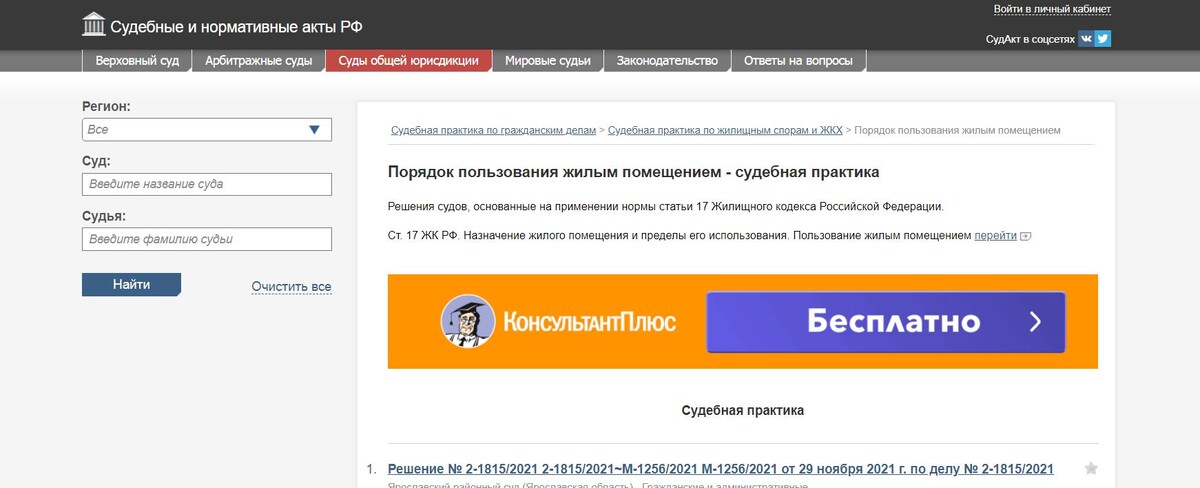Select Суды общей юрисдикции tab
This screenshot has height=488, width=1200.
[x=408, y=61]
